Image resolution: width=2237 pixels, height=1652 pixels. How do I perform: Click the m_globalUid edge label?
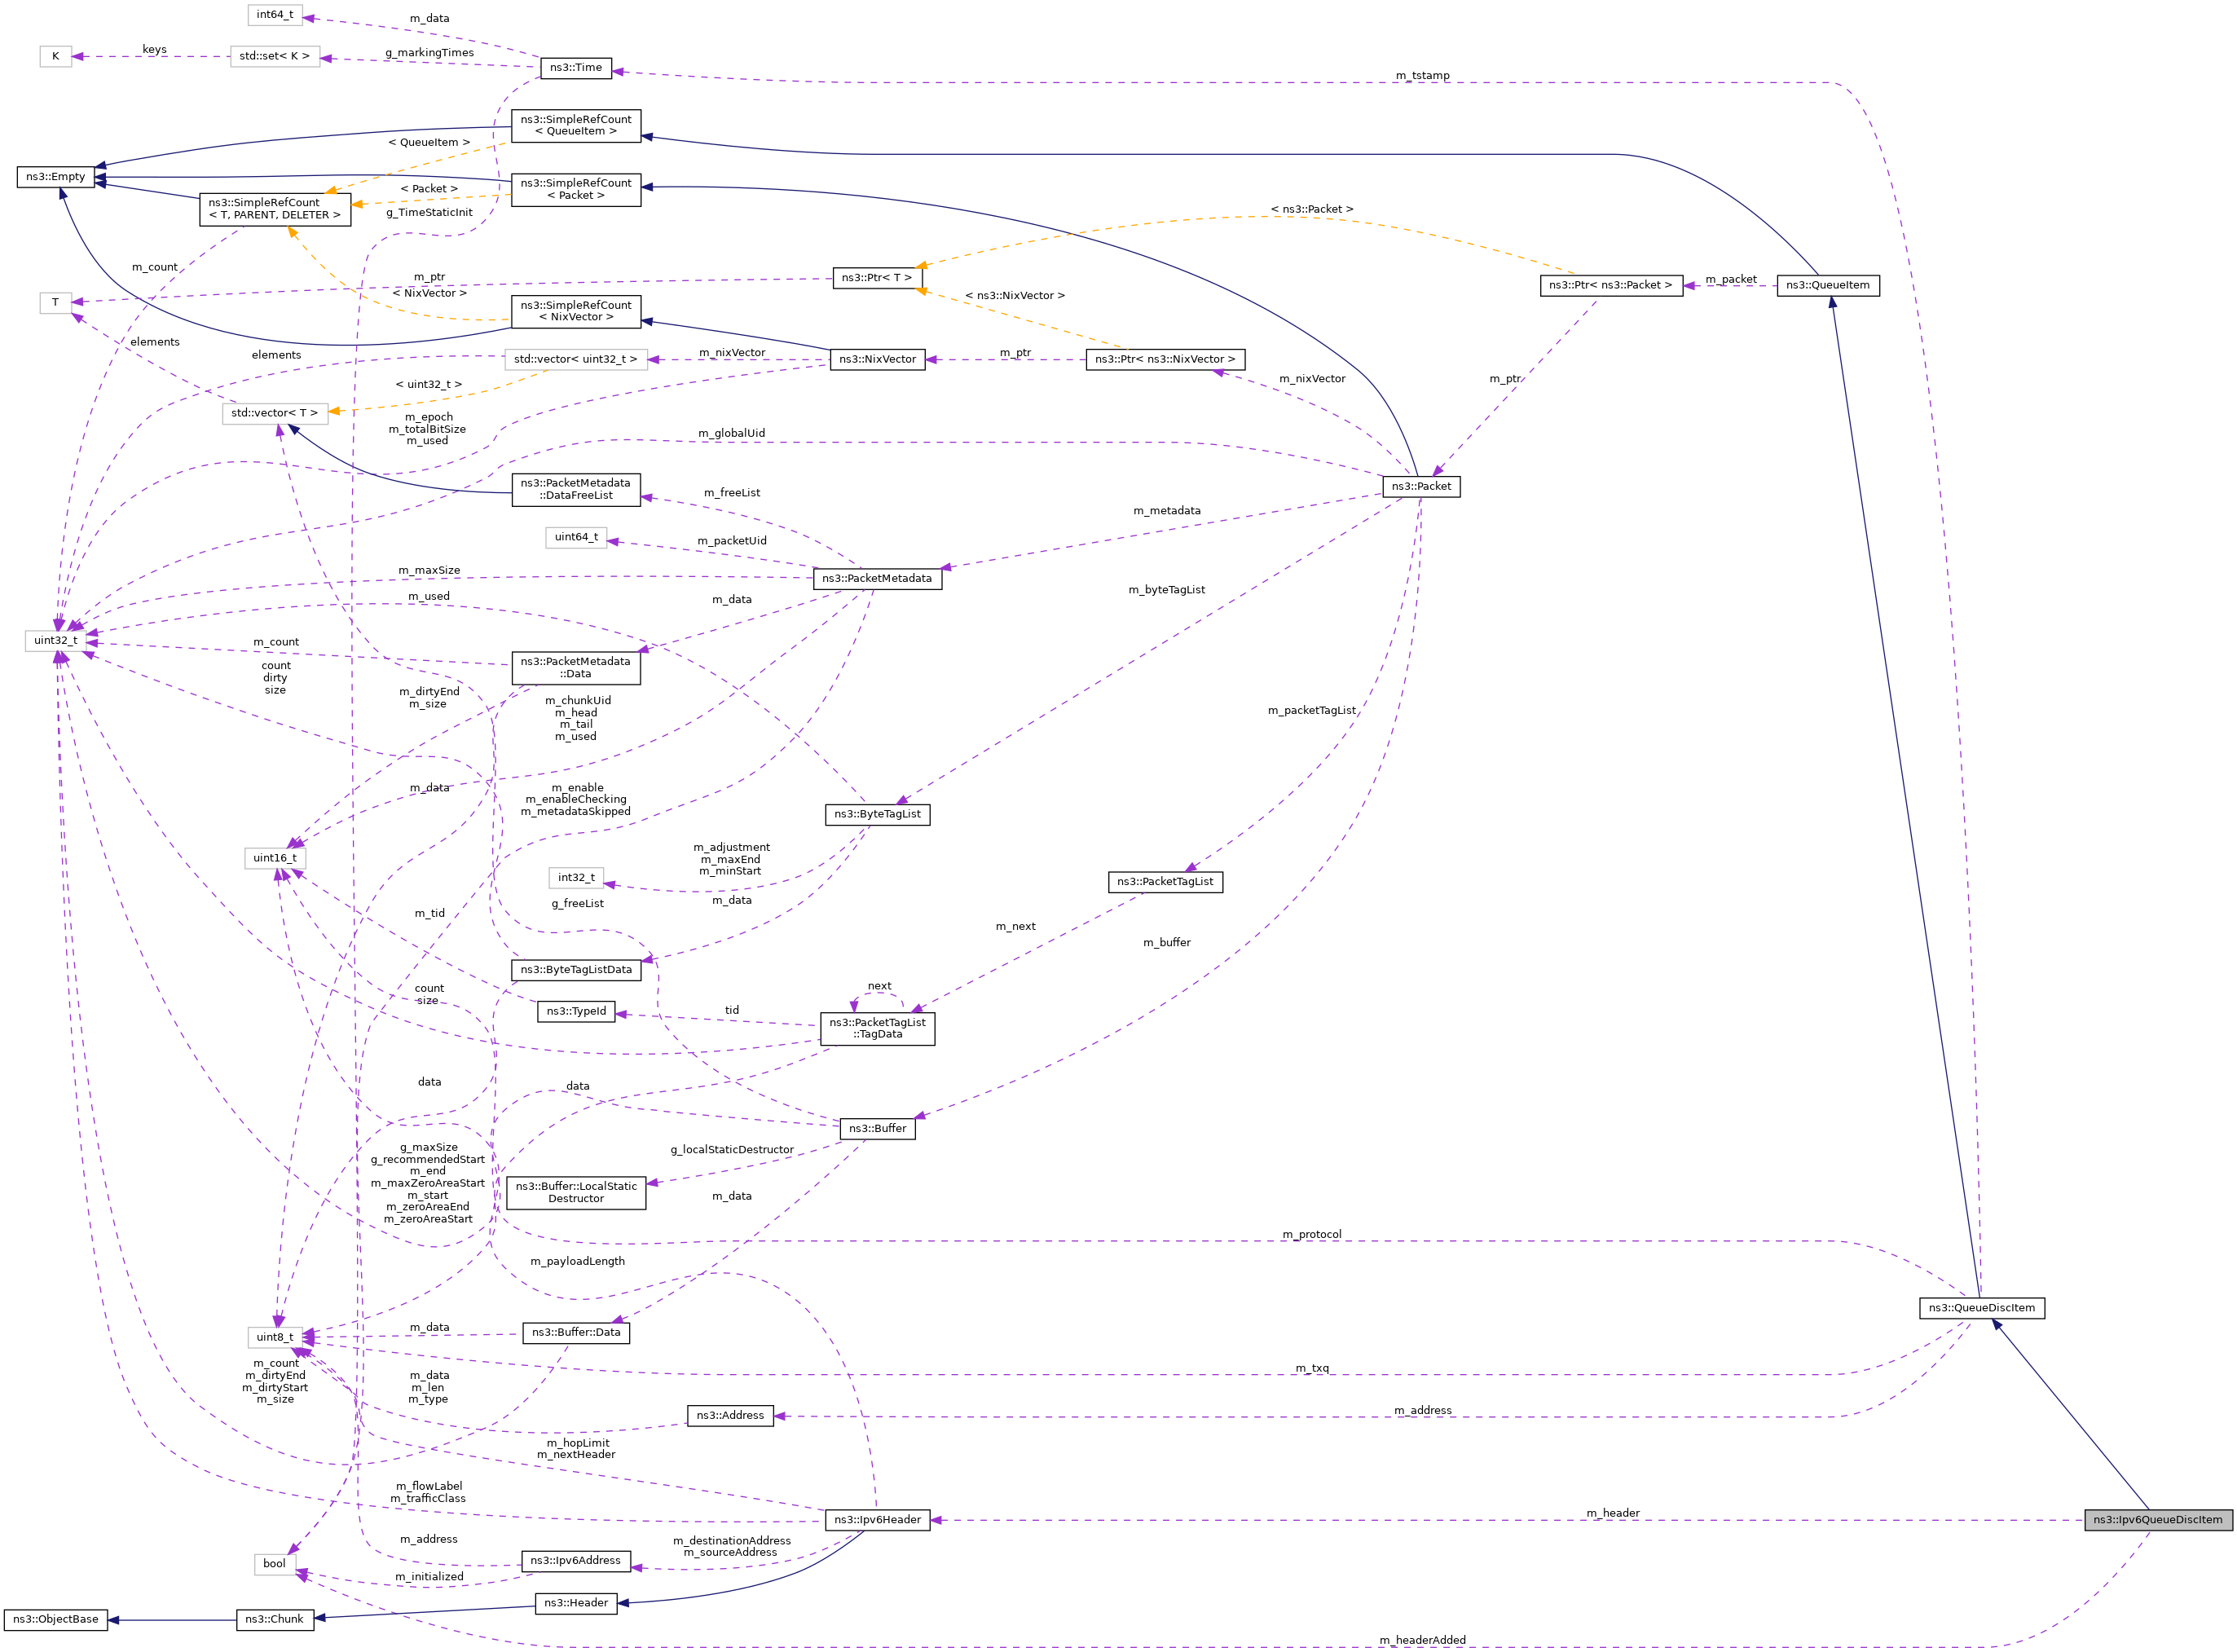731,434
